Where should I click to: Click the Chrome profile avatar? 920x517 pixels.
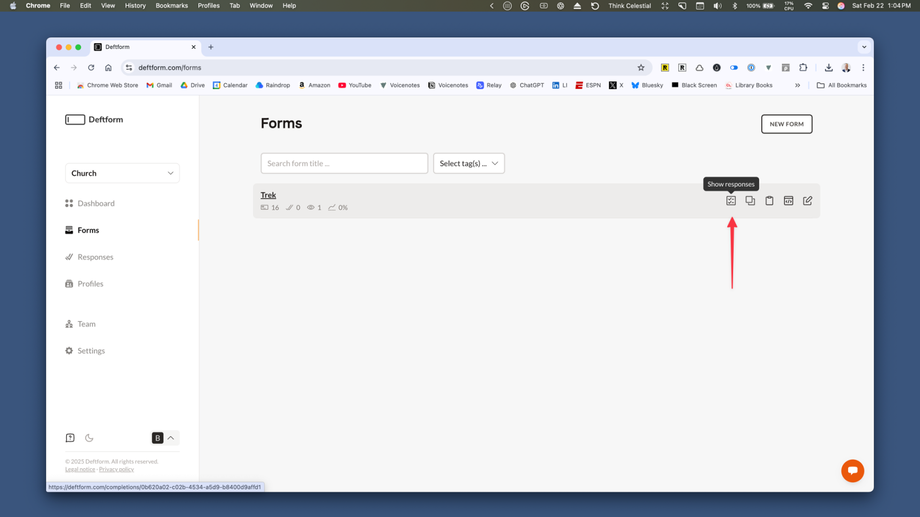[x=846, y=67]
